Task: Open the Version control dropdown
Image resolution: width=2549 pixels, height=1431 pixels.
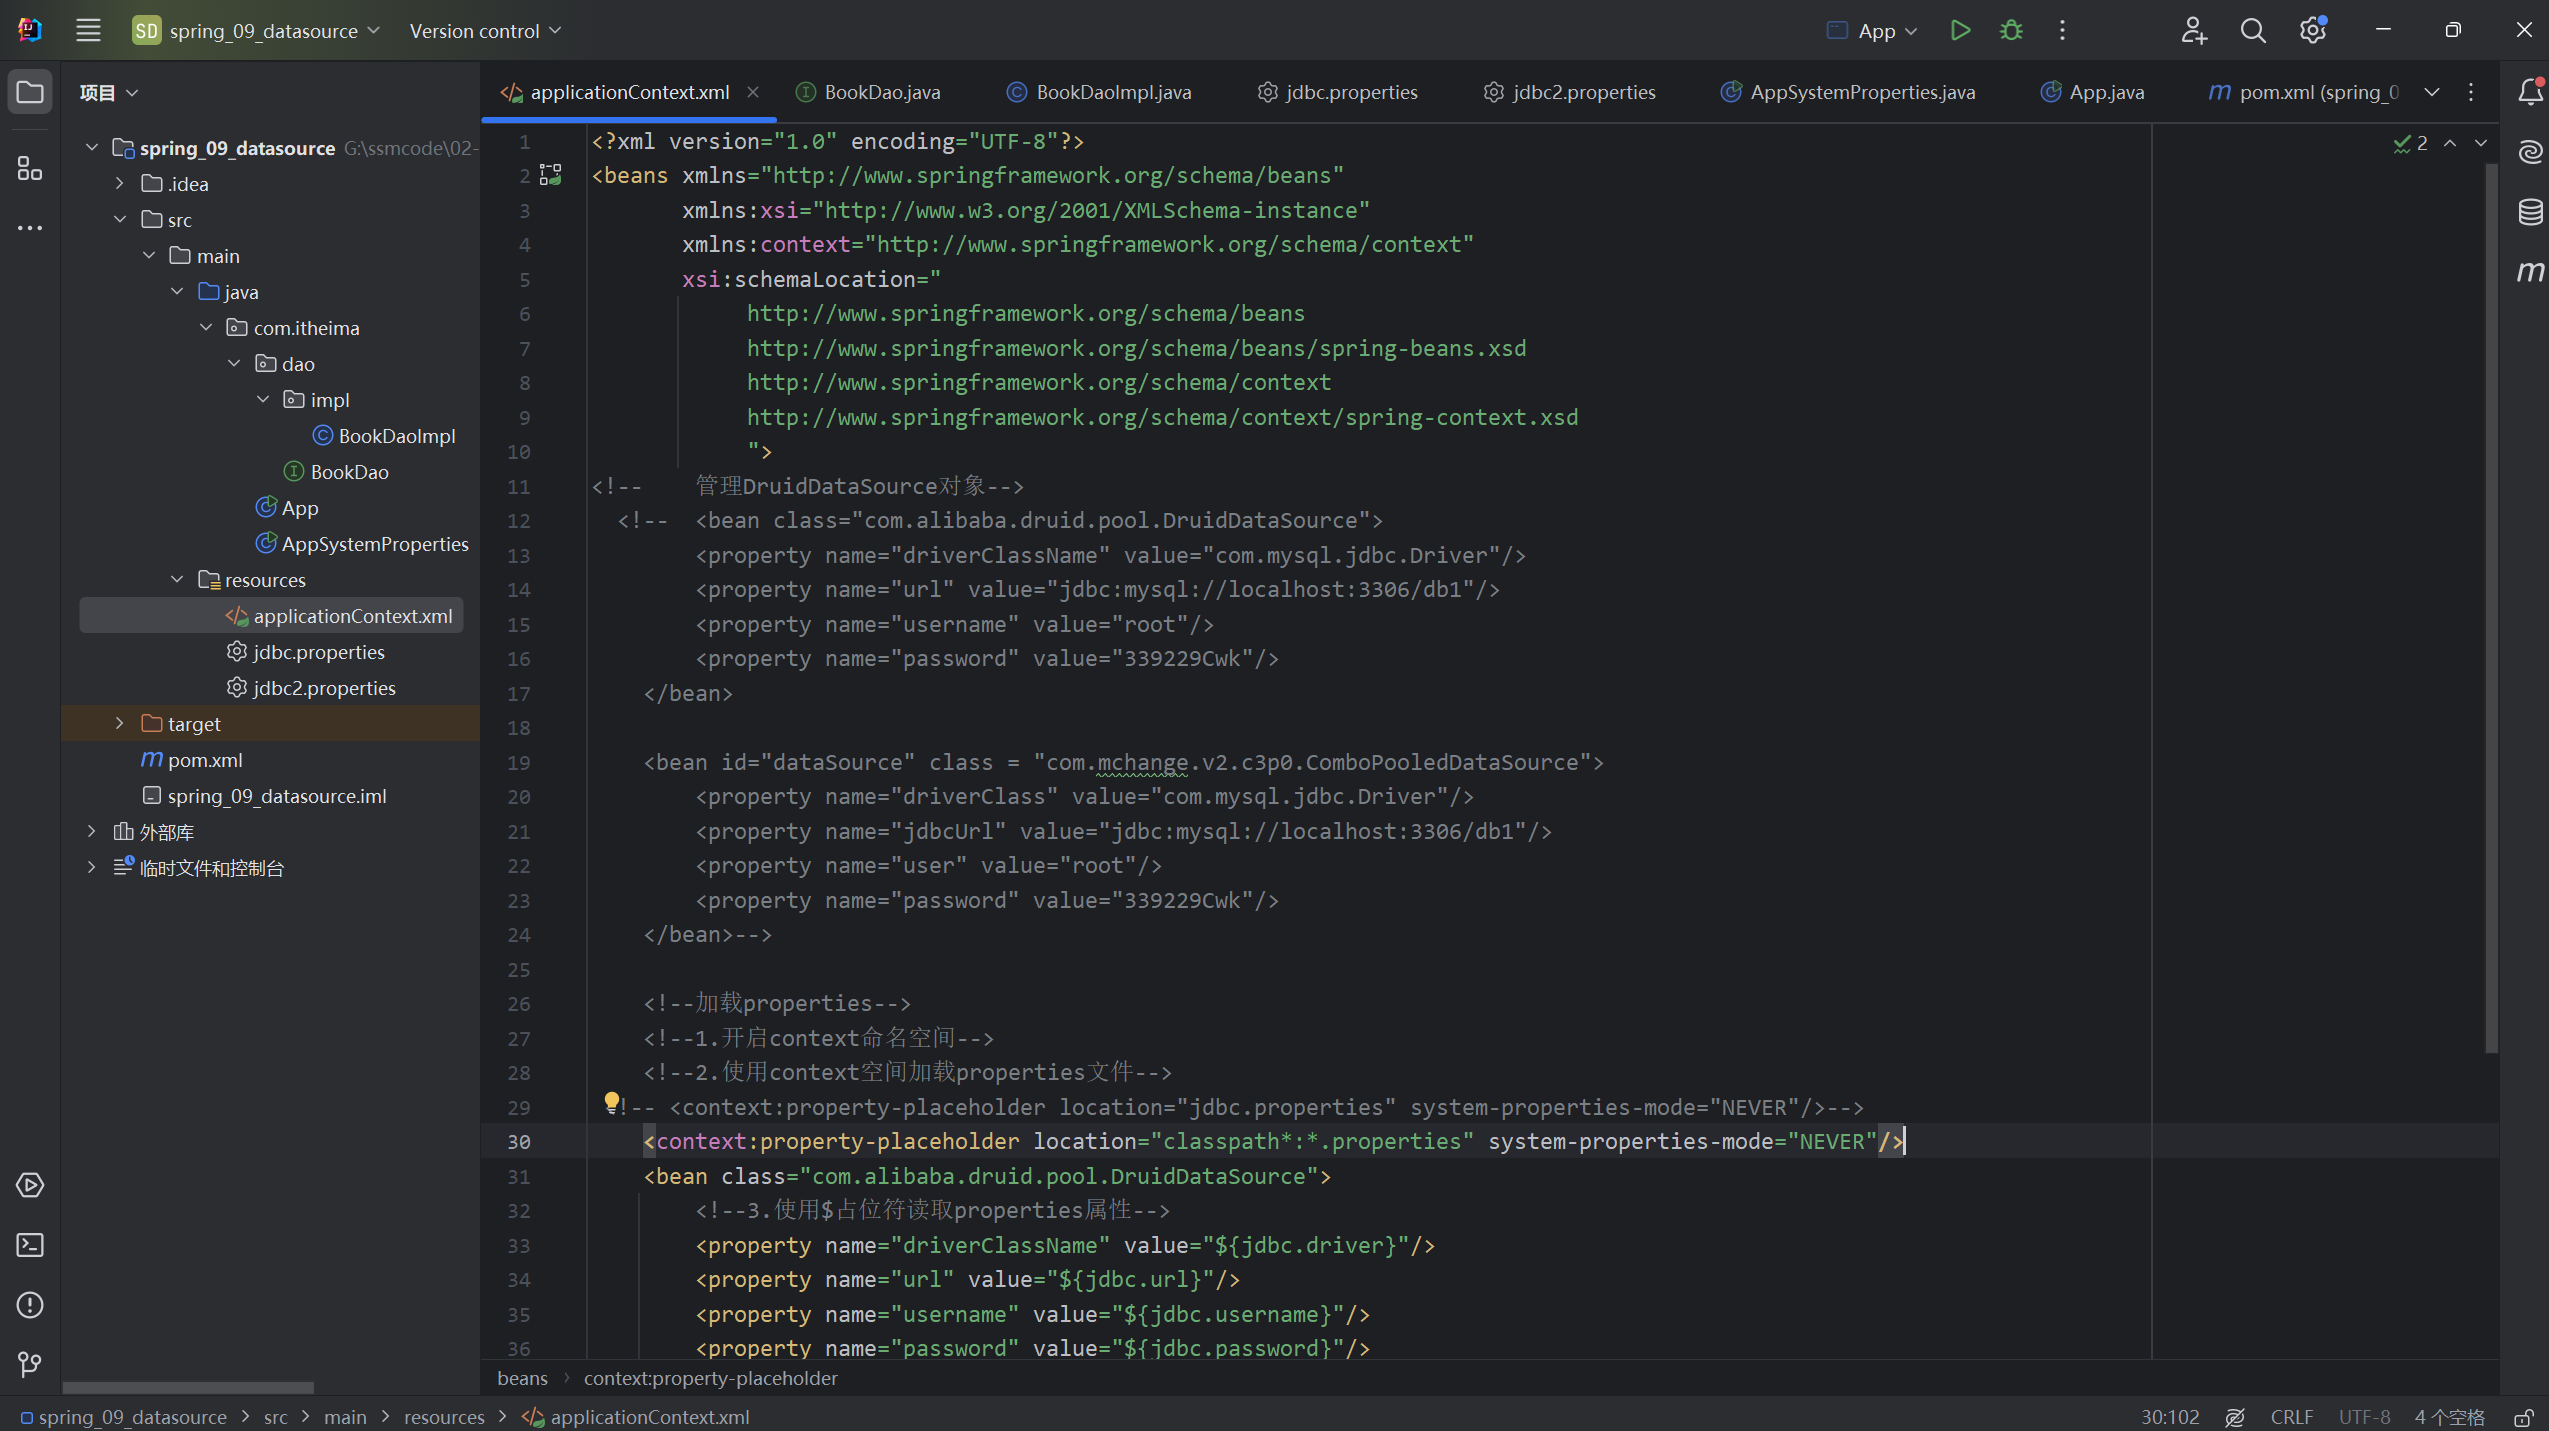Action: pos(485,31)
